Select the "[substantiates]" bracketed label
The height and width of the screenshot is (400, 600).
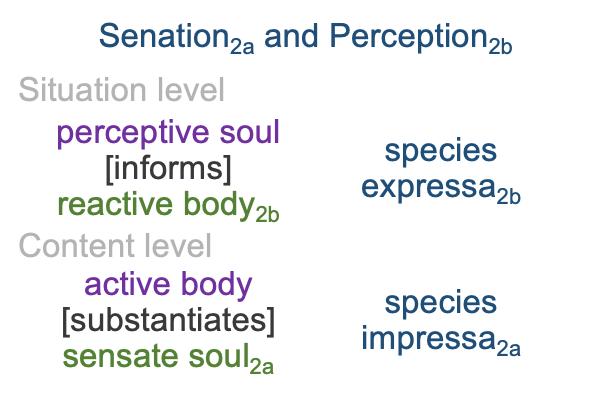pos(168,321)
